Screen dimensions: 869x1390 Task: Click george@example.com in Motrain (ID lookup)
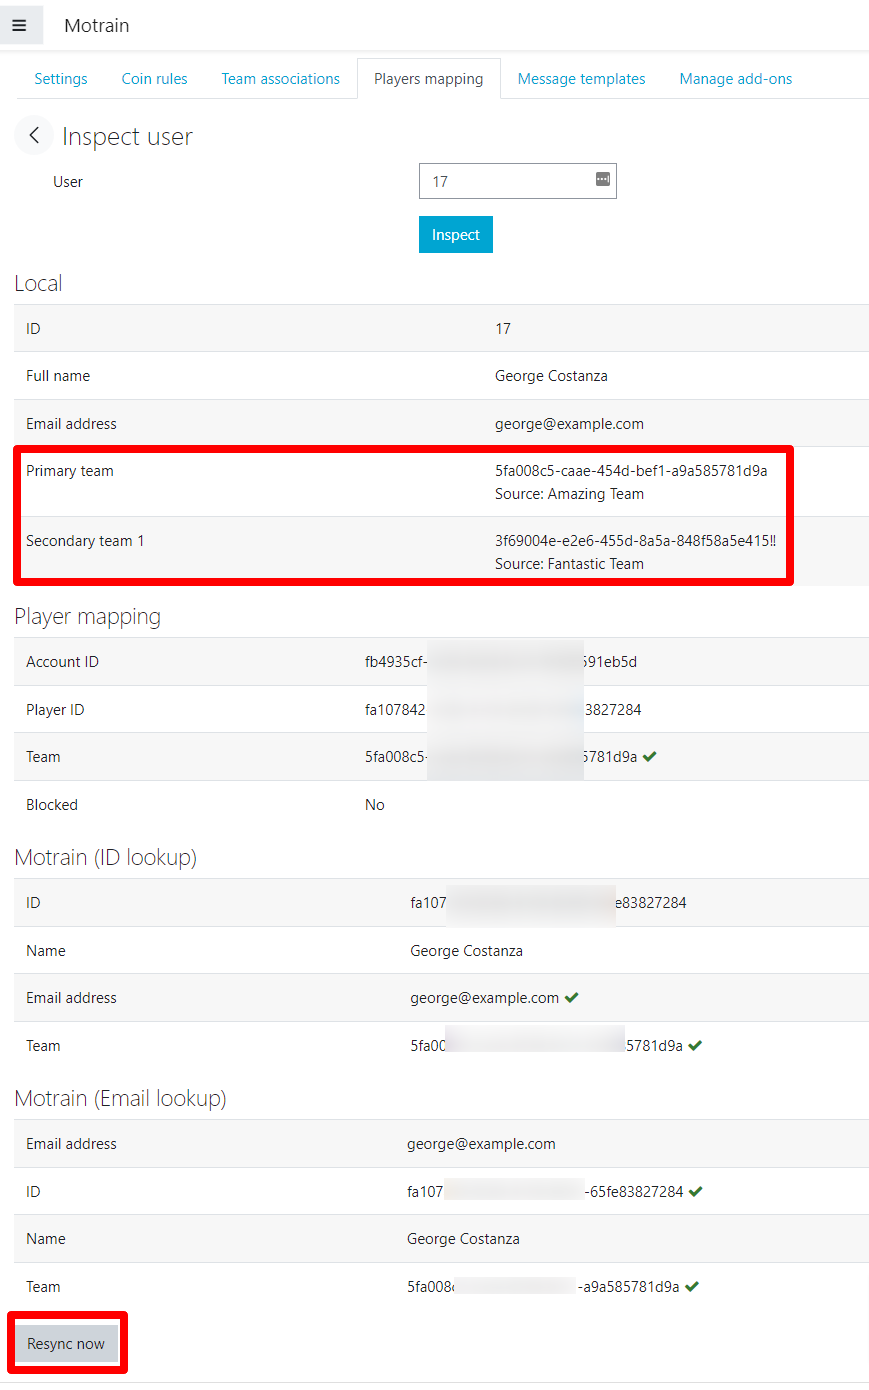[484, 998]
